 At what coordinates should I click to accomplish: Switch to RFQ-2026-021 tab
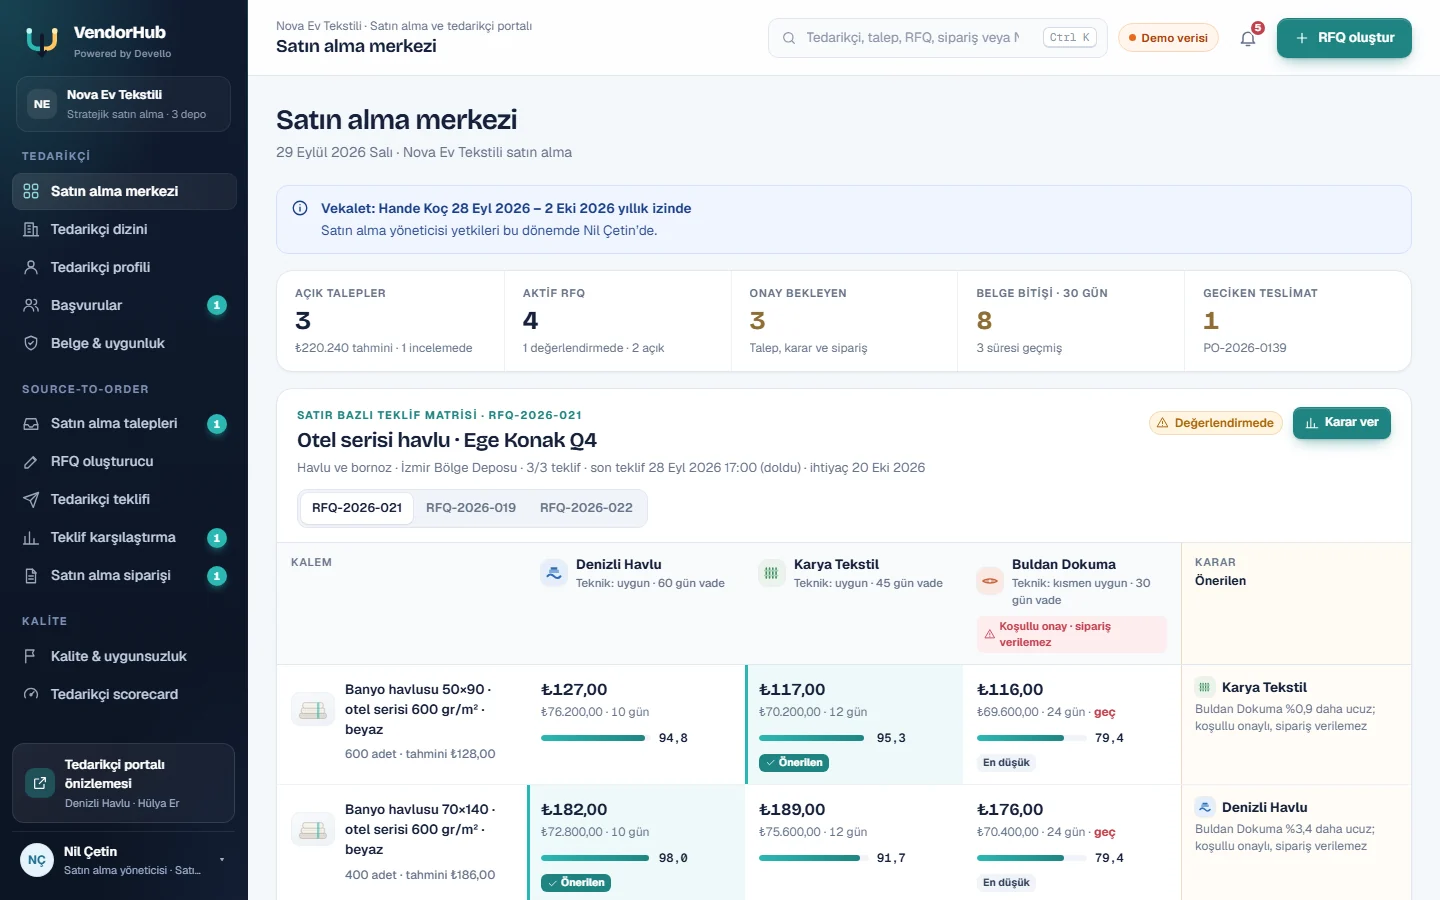coord(357,508)
